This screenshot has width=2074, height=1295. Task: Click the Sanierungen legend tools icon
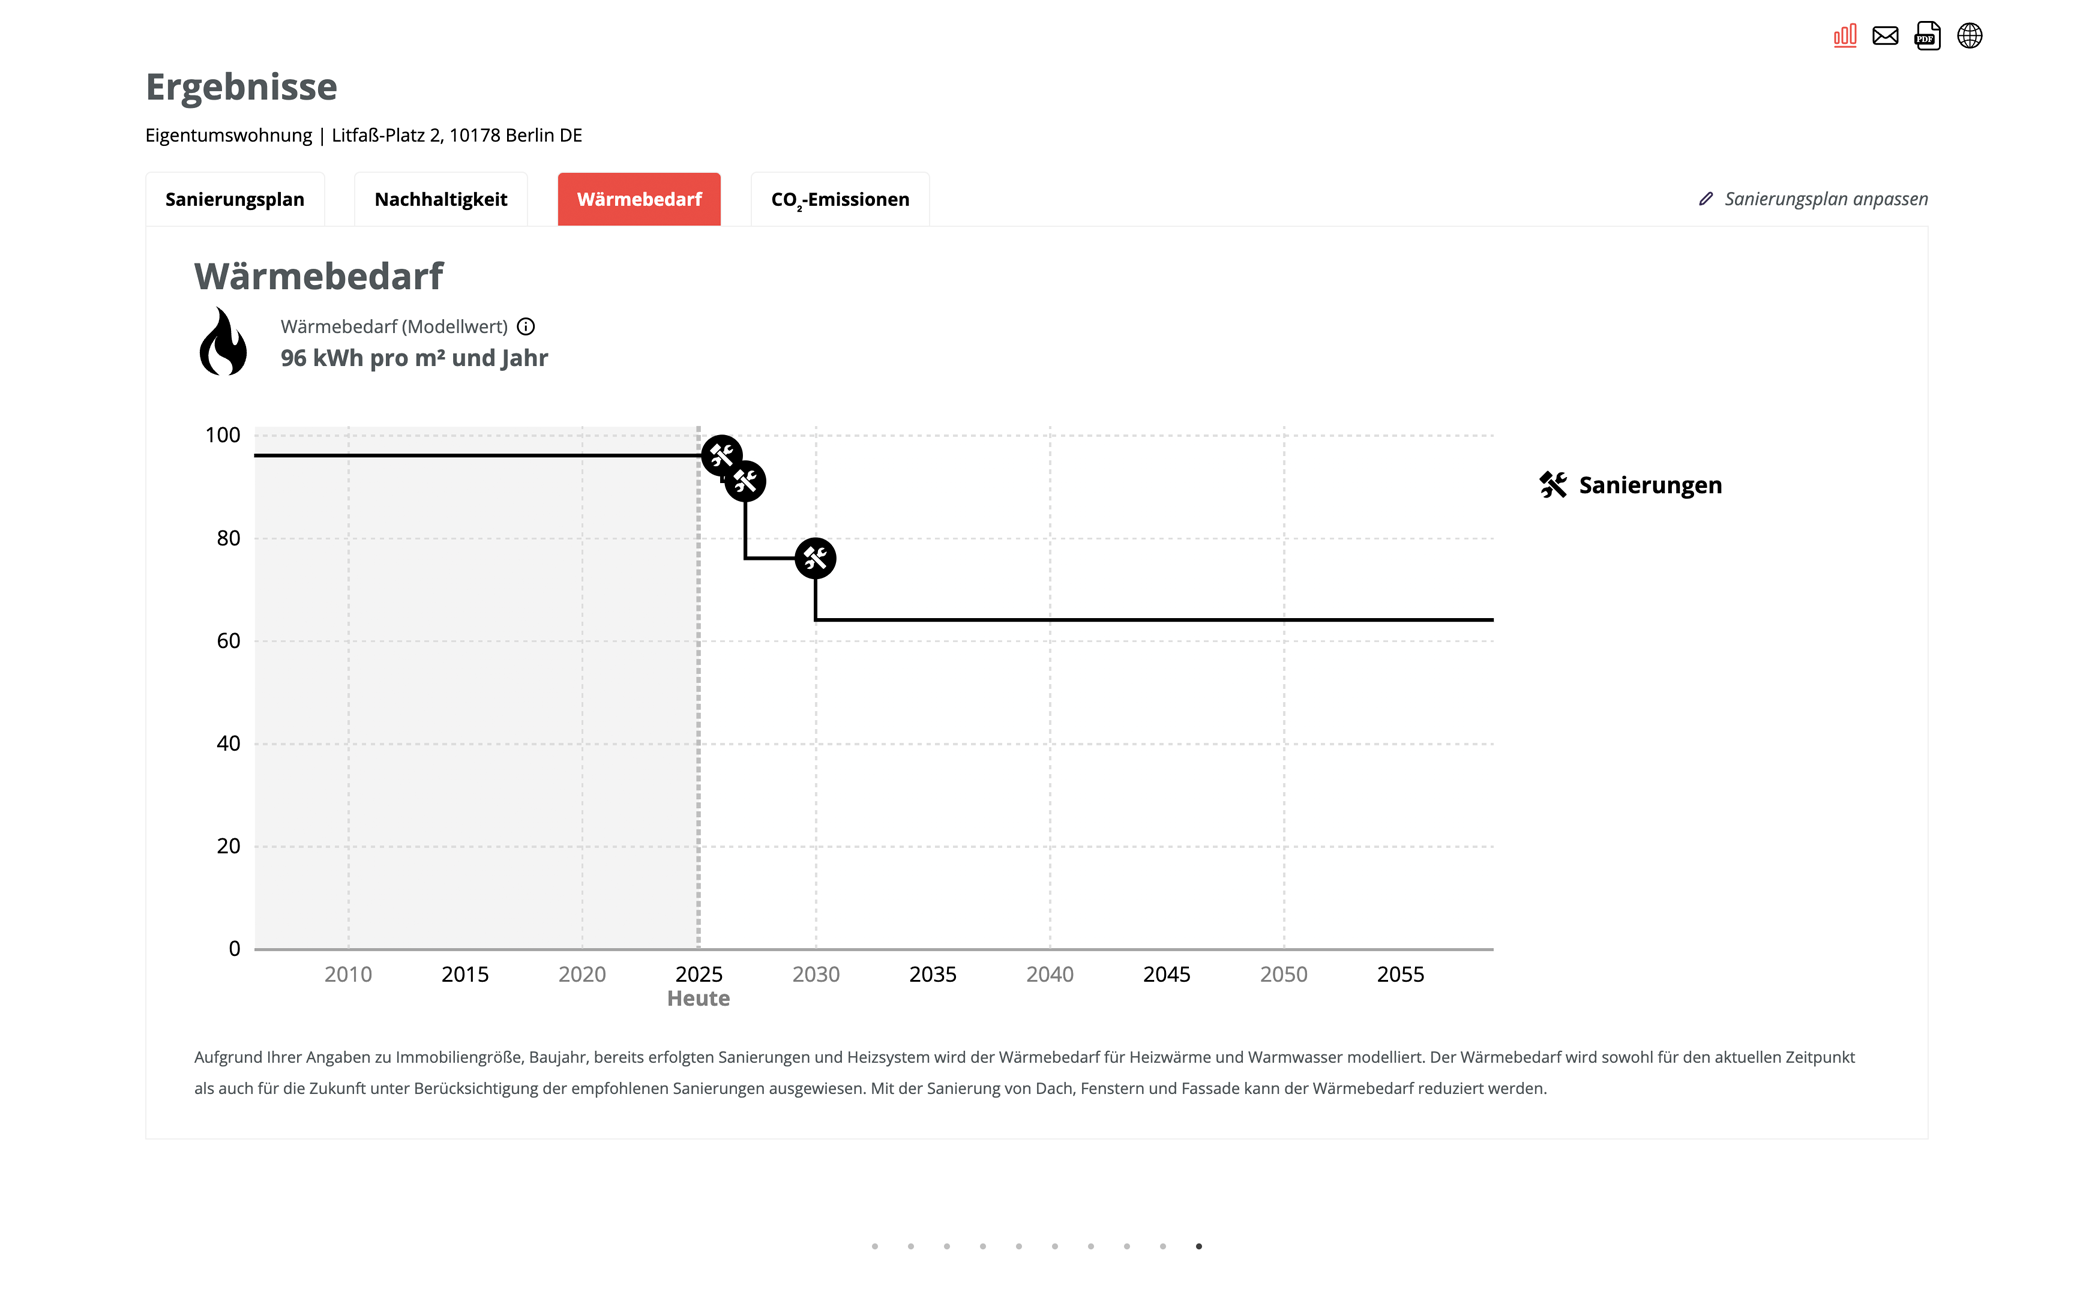pos(1553,485)
